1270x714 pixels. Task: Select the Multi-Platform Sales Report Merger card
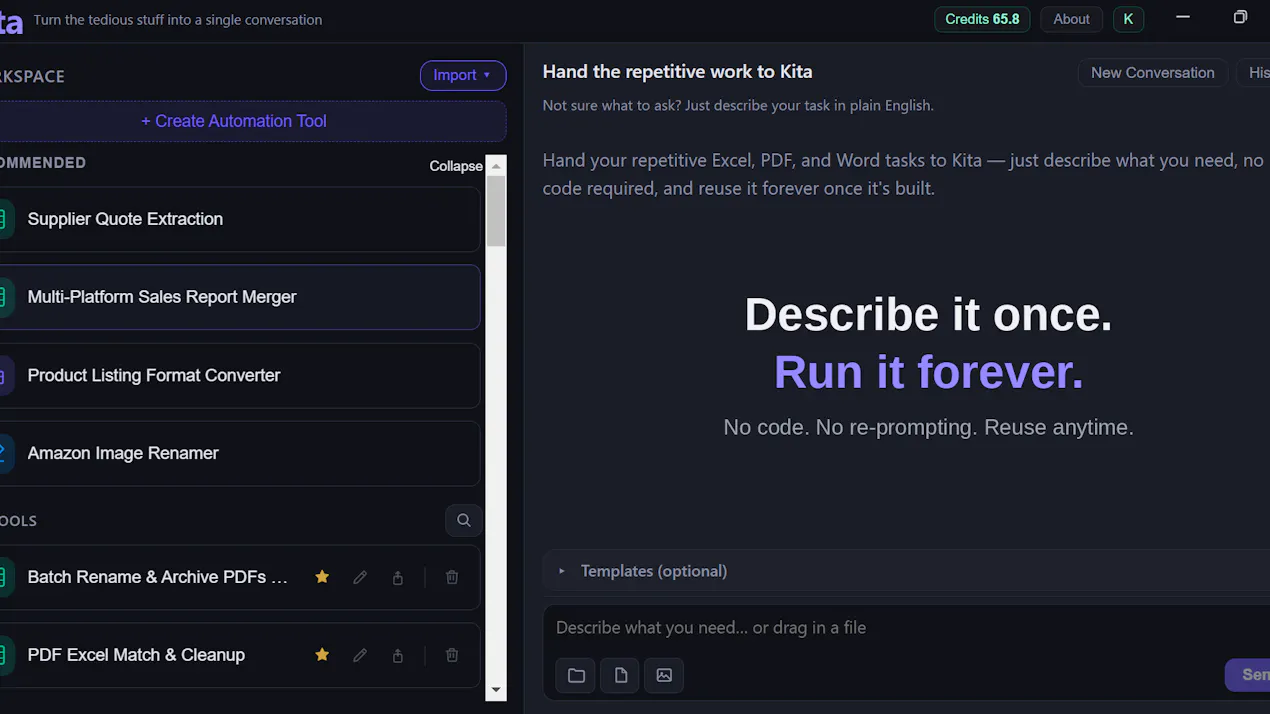(x=240, y=297)
